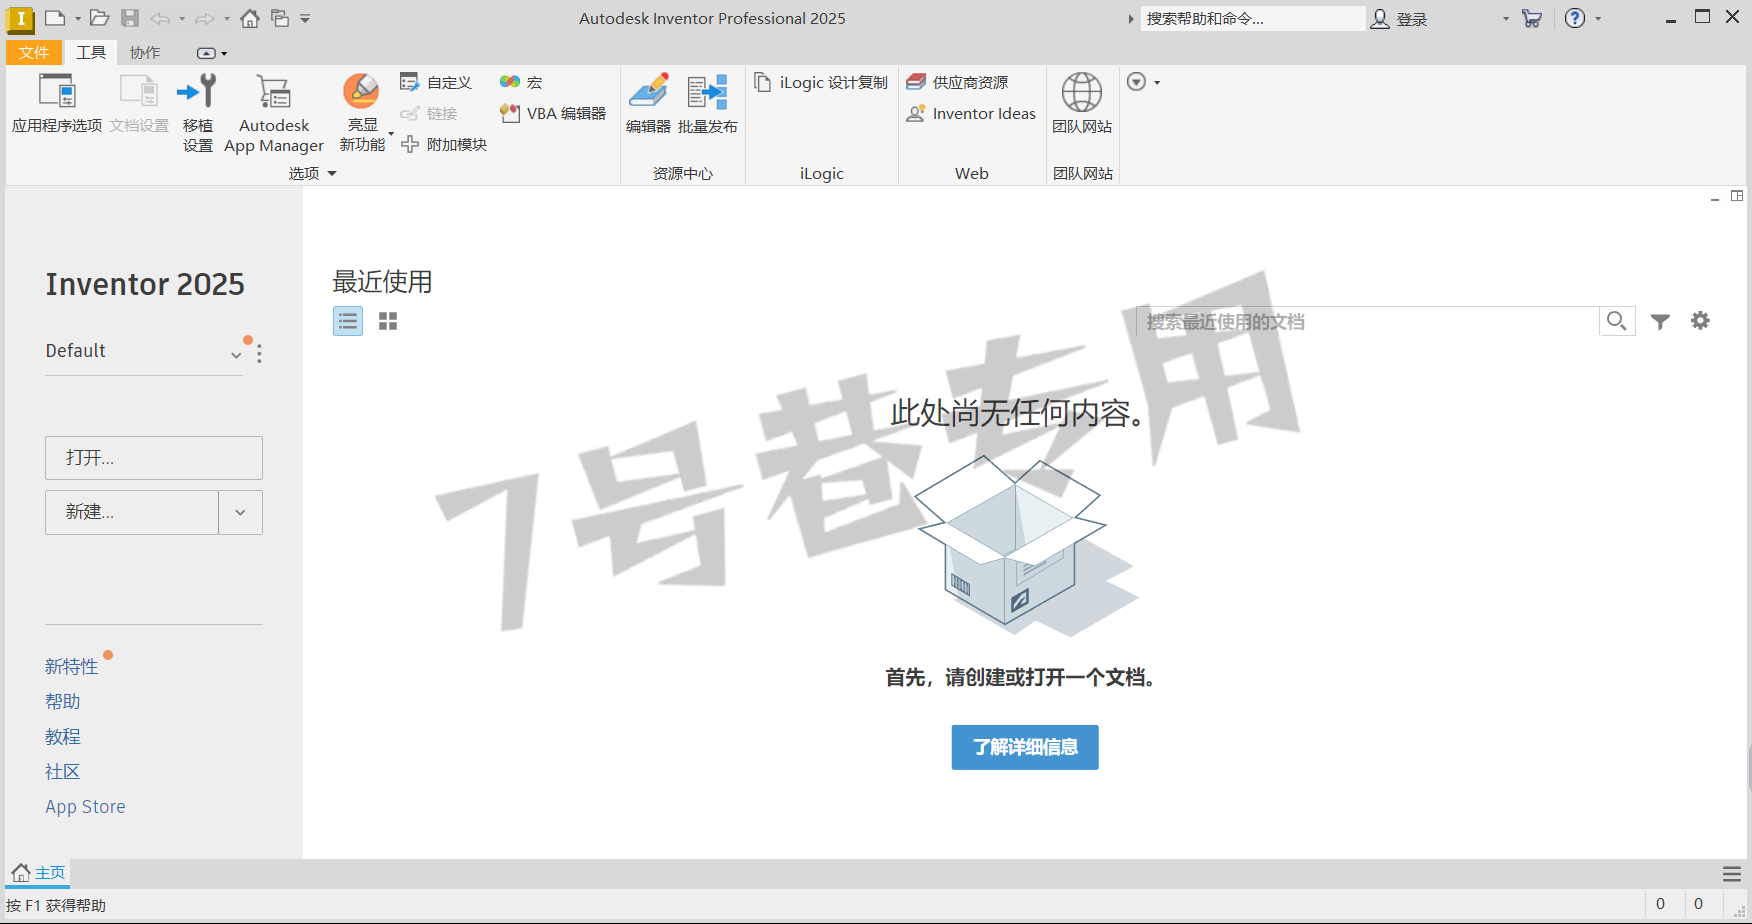
Task: Select the 工具 ribbon tab
Action: [x=91, y=52]
